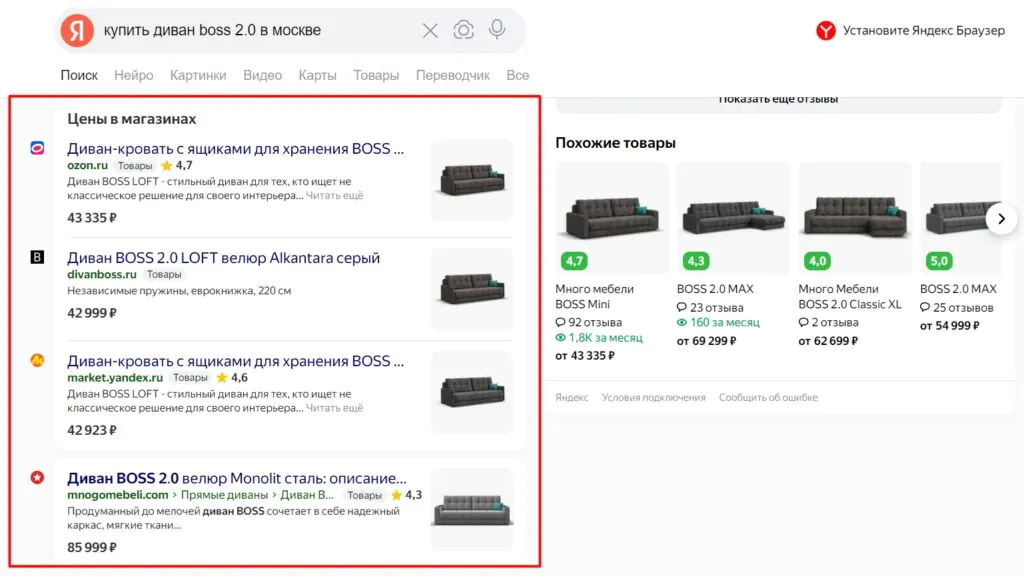
Task: Click Читать ещё in ozon.ru snippet
Action: 334,195
